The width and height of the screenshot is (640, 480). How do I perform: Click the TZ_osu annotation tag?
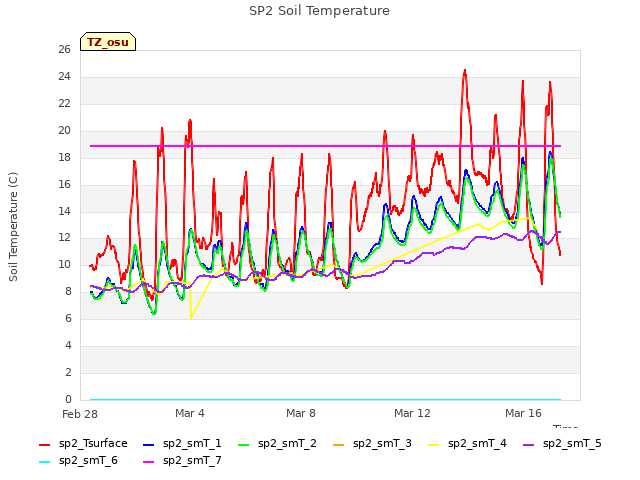[108, 42]
